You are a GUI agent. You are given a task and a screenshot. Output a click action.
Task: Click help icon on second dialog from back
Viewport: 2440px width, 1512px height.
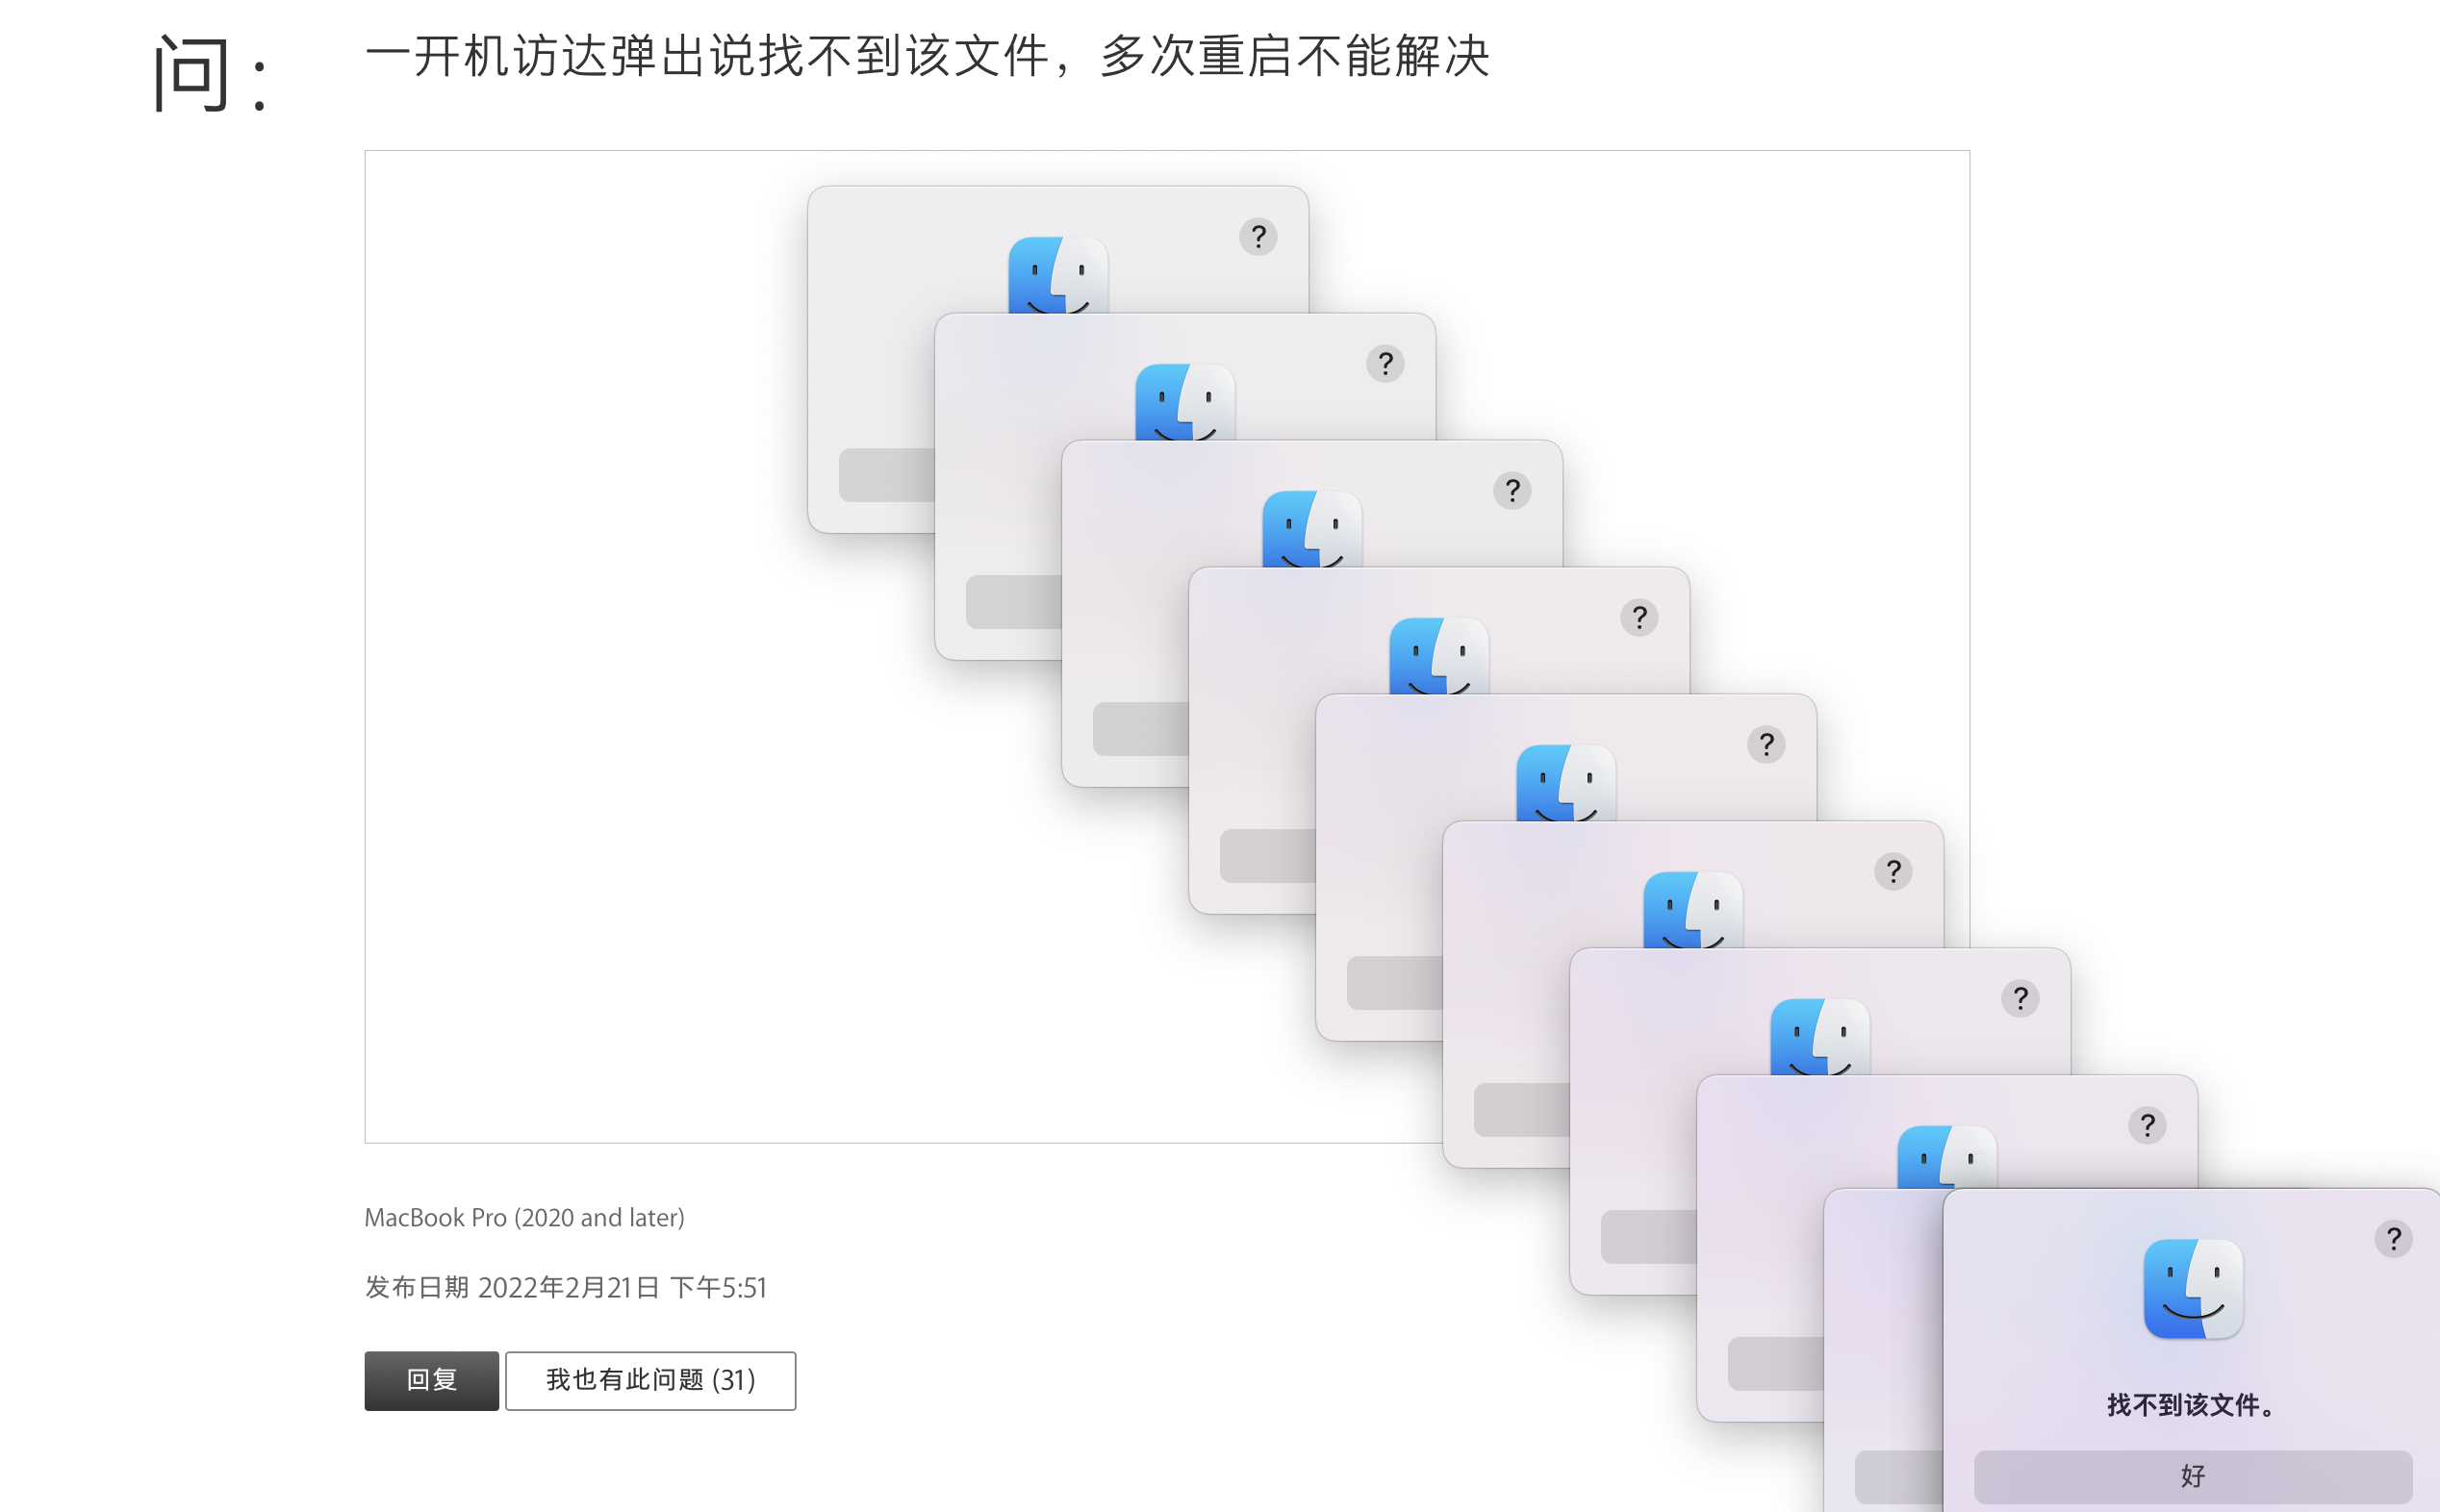(x=1385, y=364)
